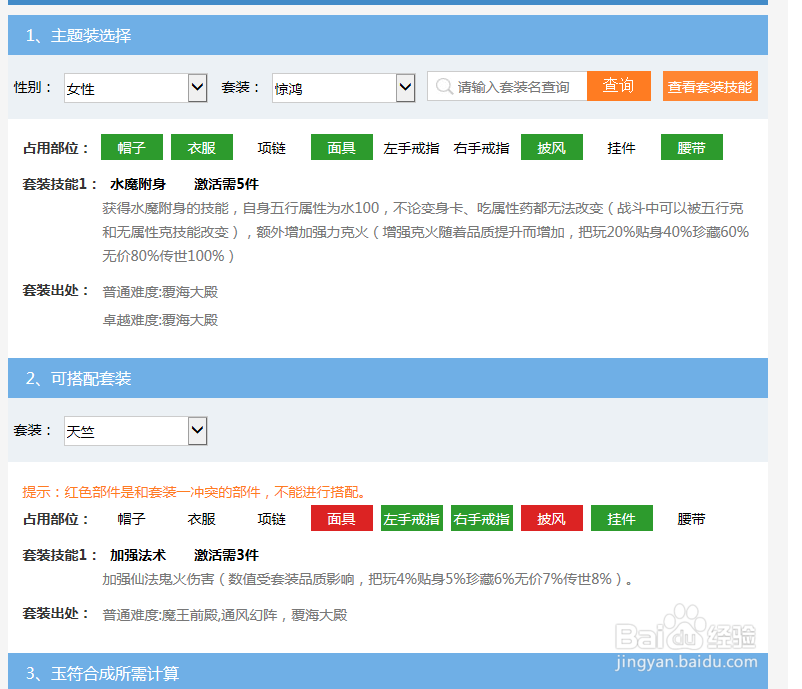Click the 激活需3件 text
The height and width of the screenshot is (689, 802).
[226, 555]
